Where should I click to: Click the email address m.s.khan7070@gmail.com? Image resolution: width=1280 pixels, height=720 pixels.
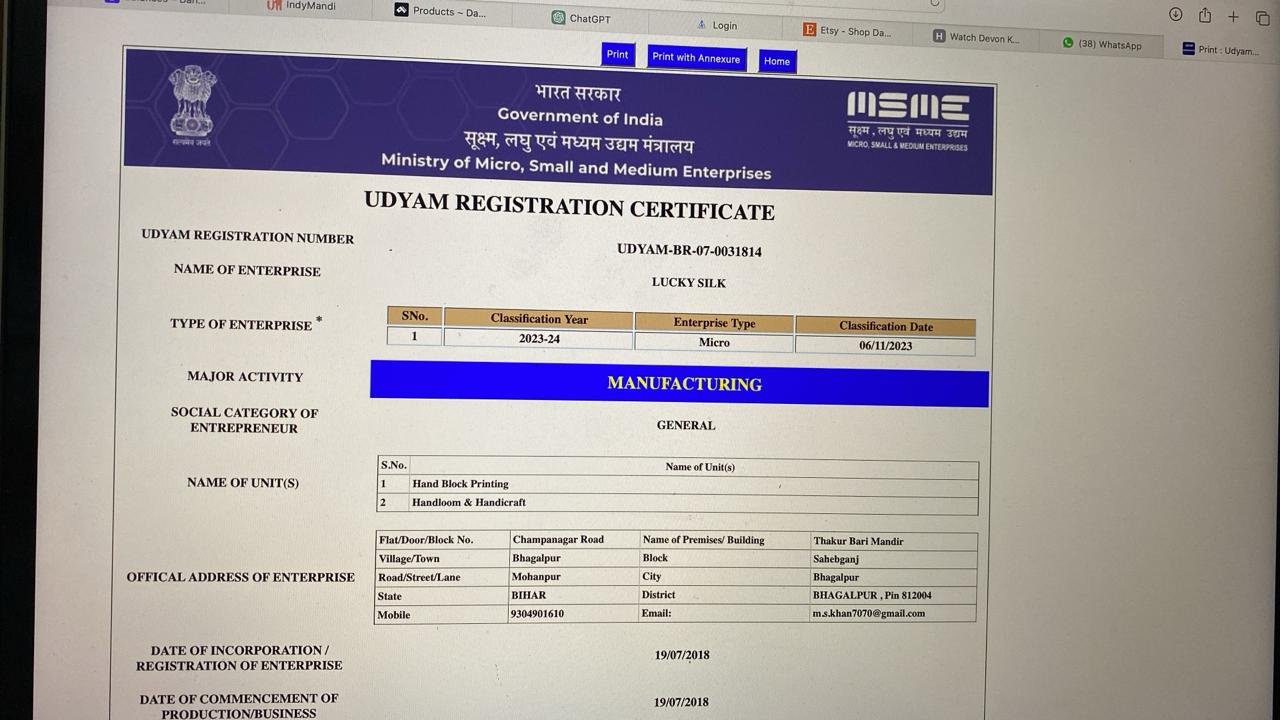click(x=868, y=613)
